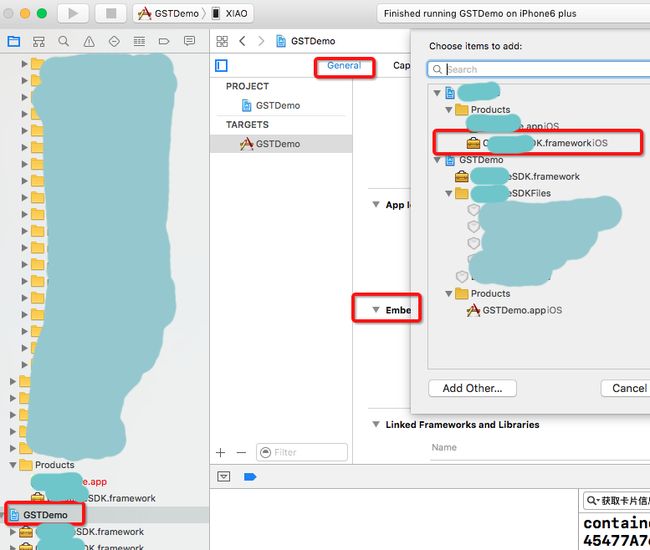
Task: Run the project with the Play button
Action: pos(73,13)
